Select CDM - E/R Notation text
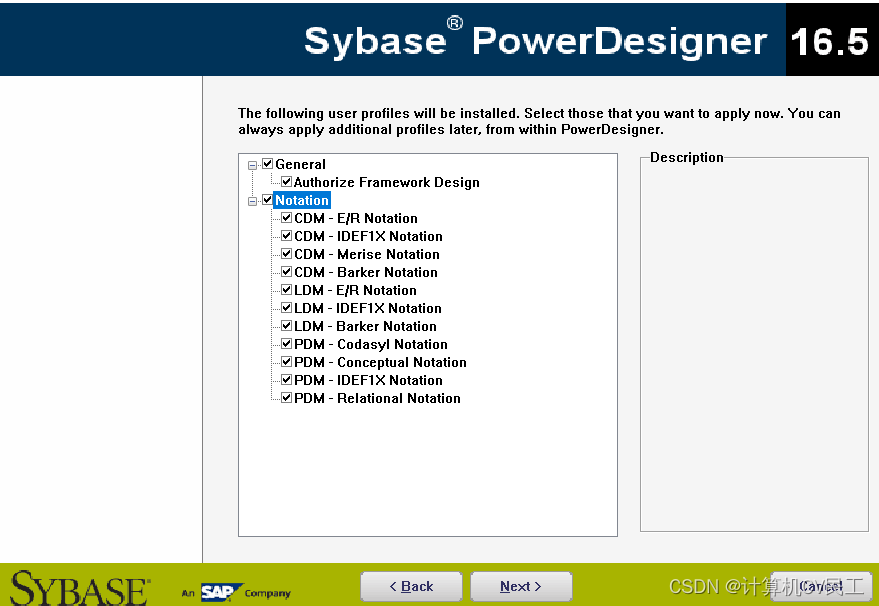 point(356,218)
